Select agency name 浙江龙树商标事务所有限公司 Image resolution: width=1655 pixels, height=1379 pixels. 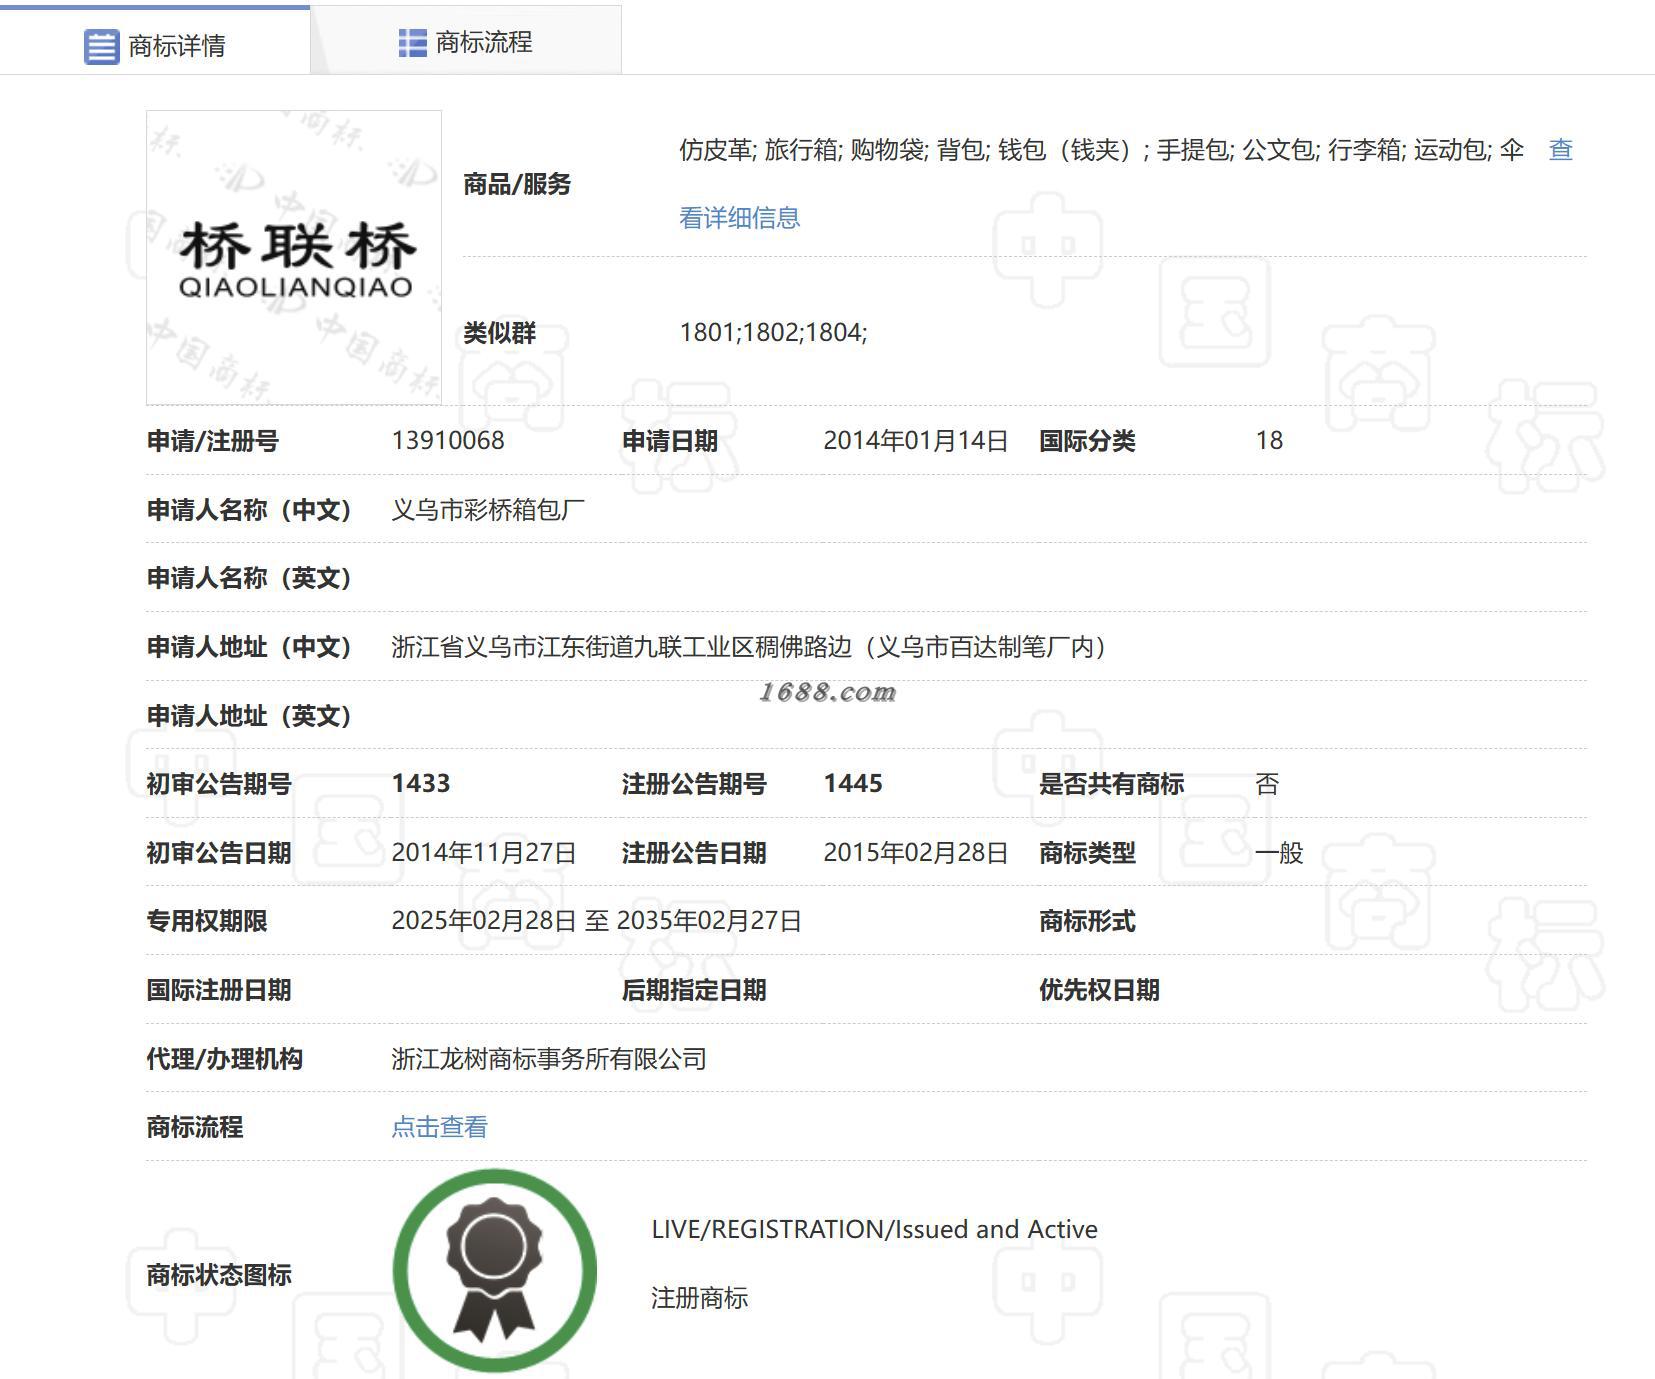pyautogui.click(x=549, y=1059)
